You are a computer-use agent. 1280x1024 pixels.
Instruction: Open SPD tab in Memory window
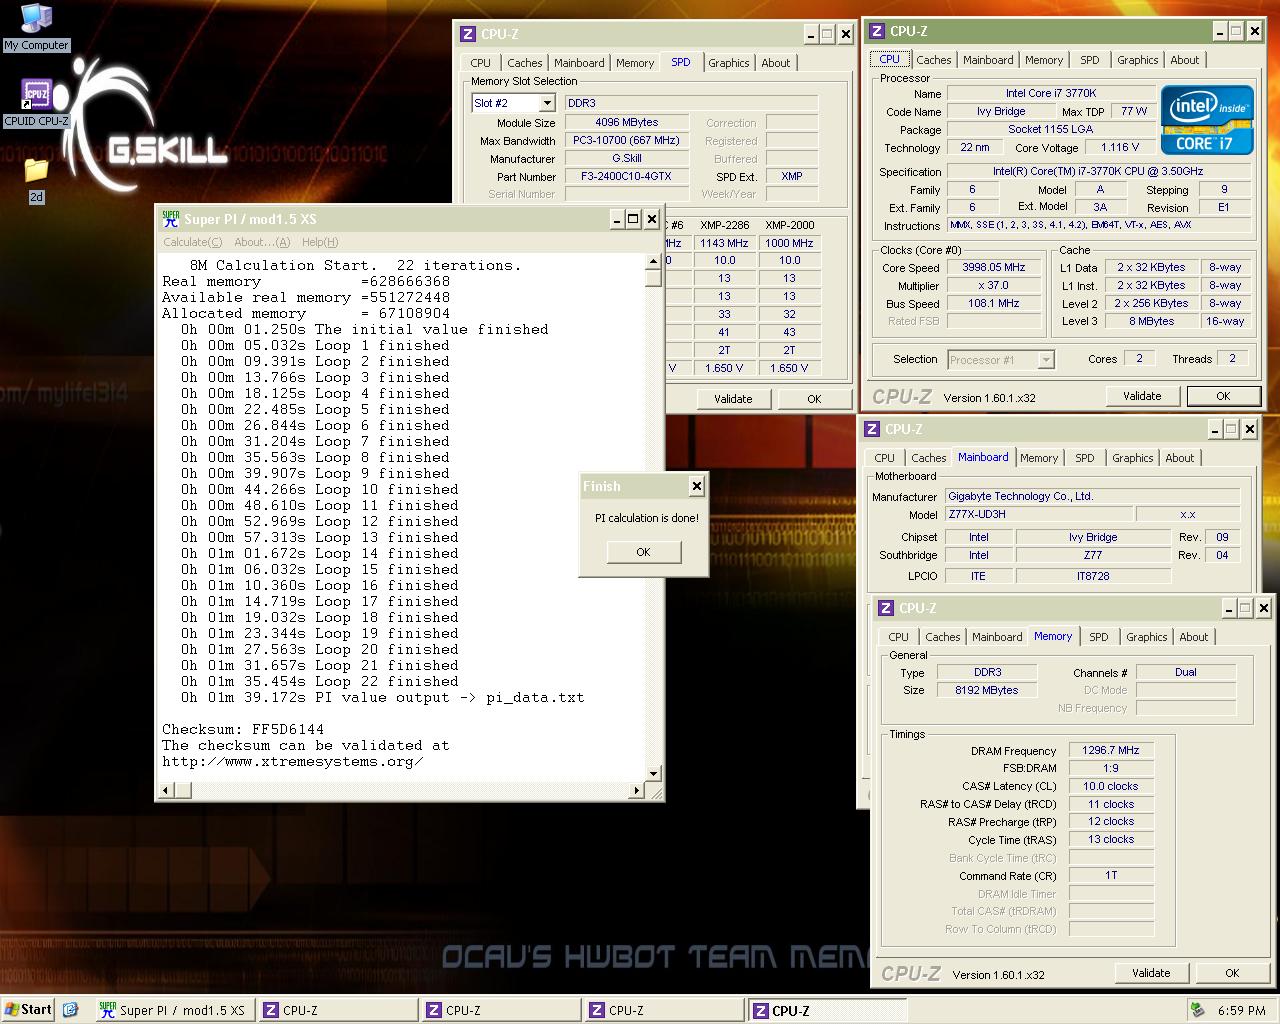[1099, 637]
